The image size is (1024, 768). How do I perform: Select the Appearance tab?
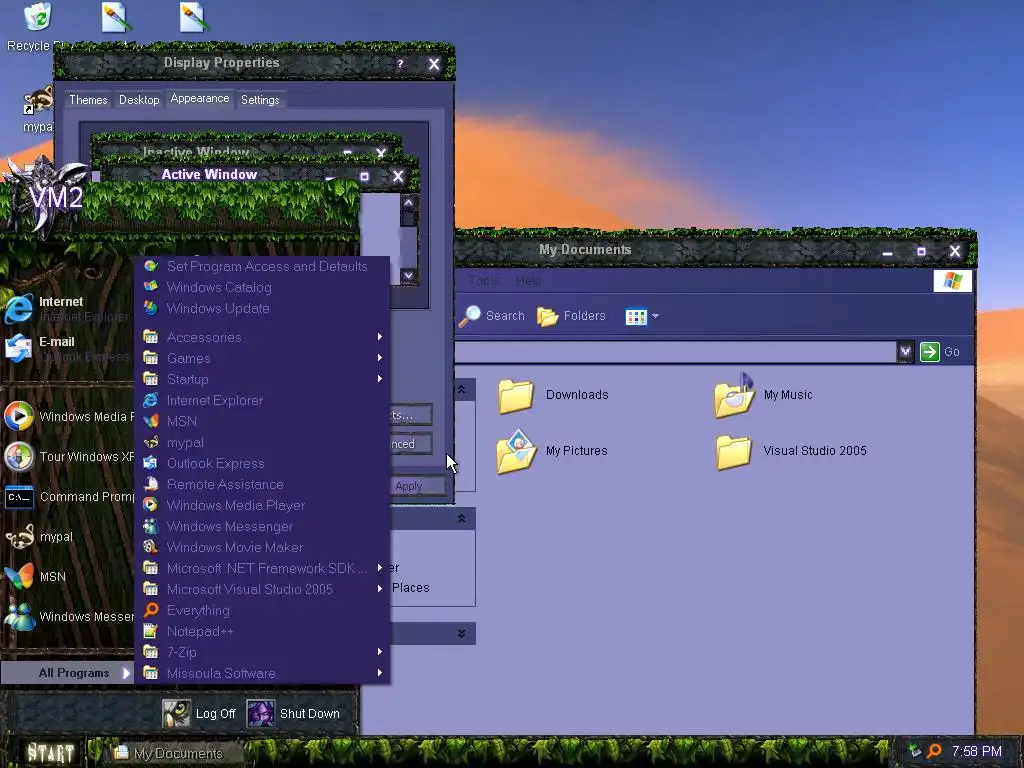(x=200, y=98)
